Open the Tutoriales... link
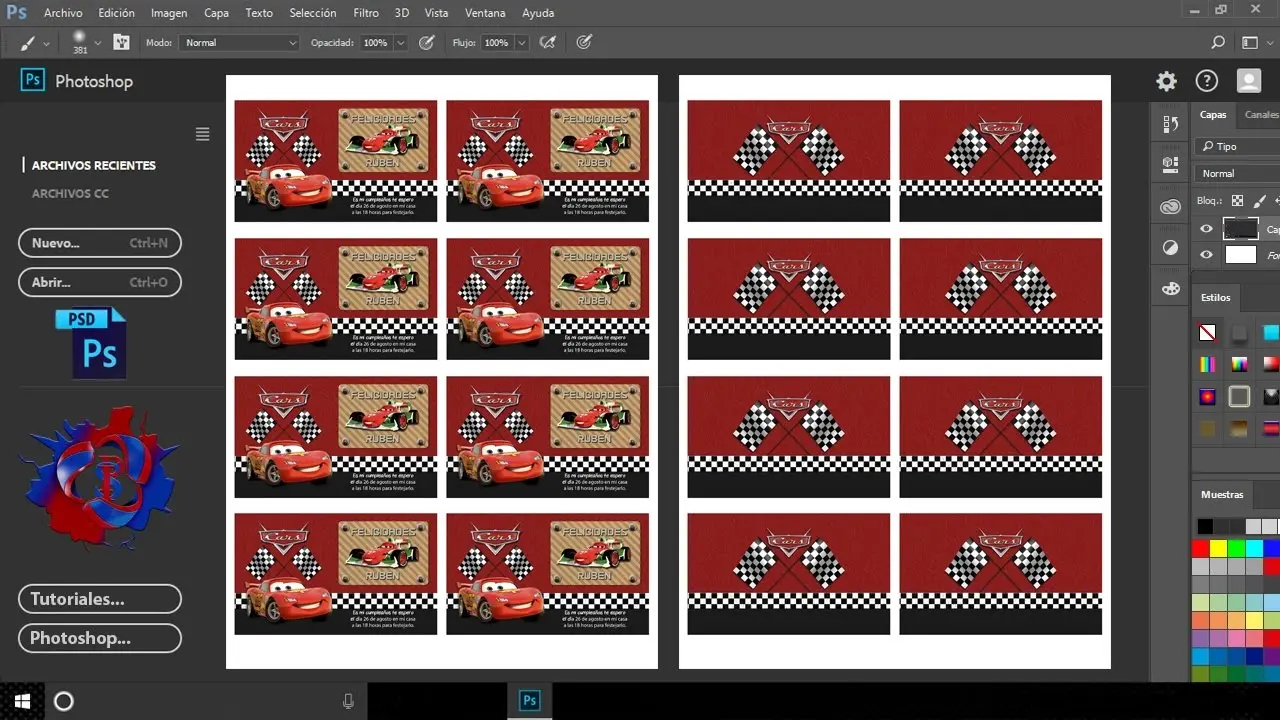The height and width of the screenshot is (720, 1280). pos(99,598)
